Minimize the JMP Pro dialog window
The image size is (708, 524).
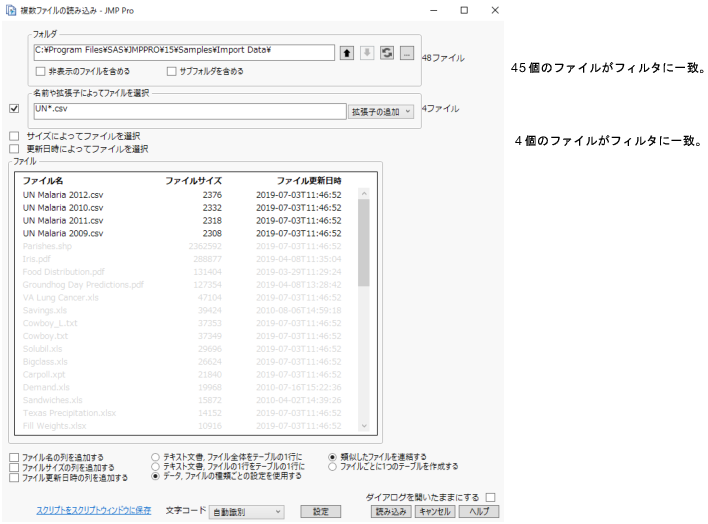(433, 10)
